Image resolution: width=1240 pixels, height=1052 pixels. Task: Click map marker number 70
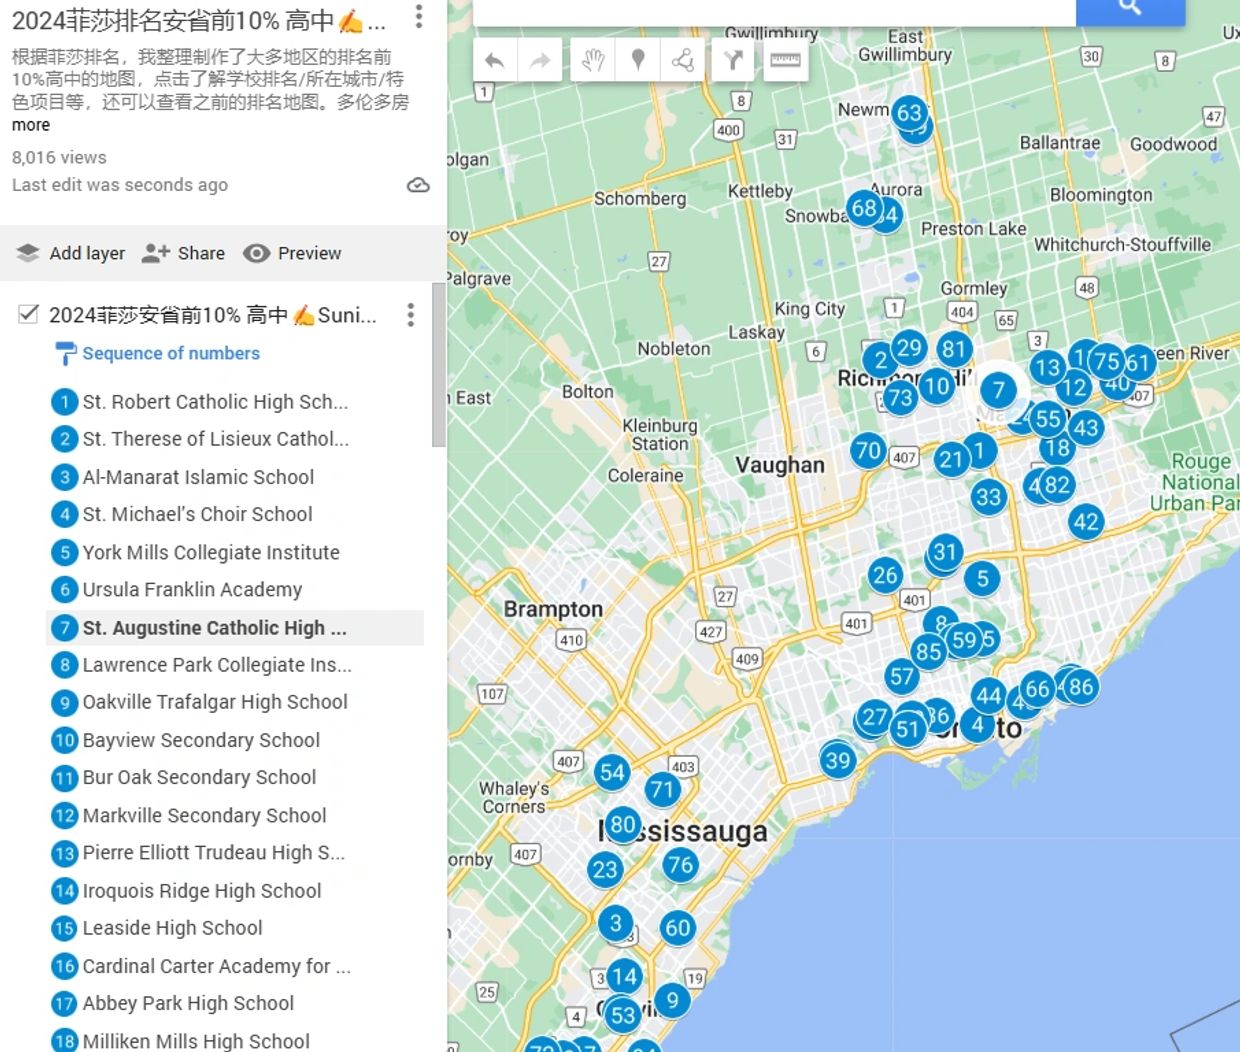pos(868,451)
